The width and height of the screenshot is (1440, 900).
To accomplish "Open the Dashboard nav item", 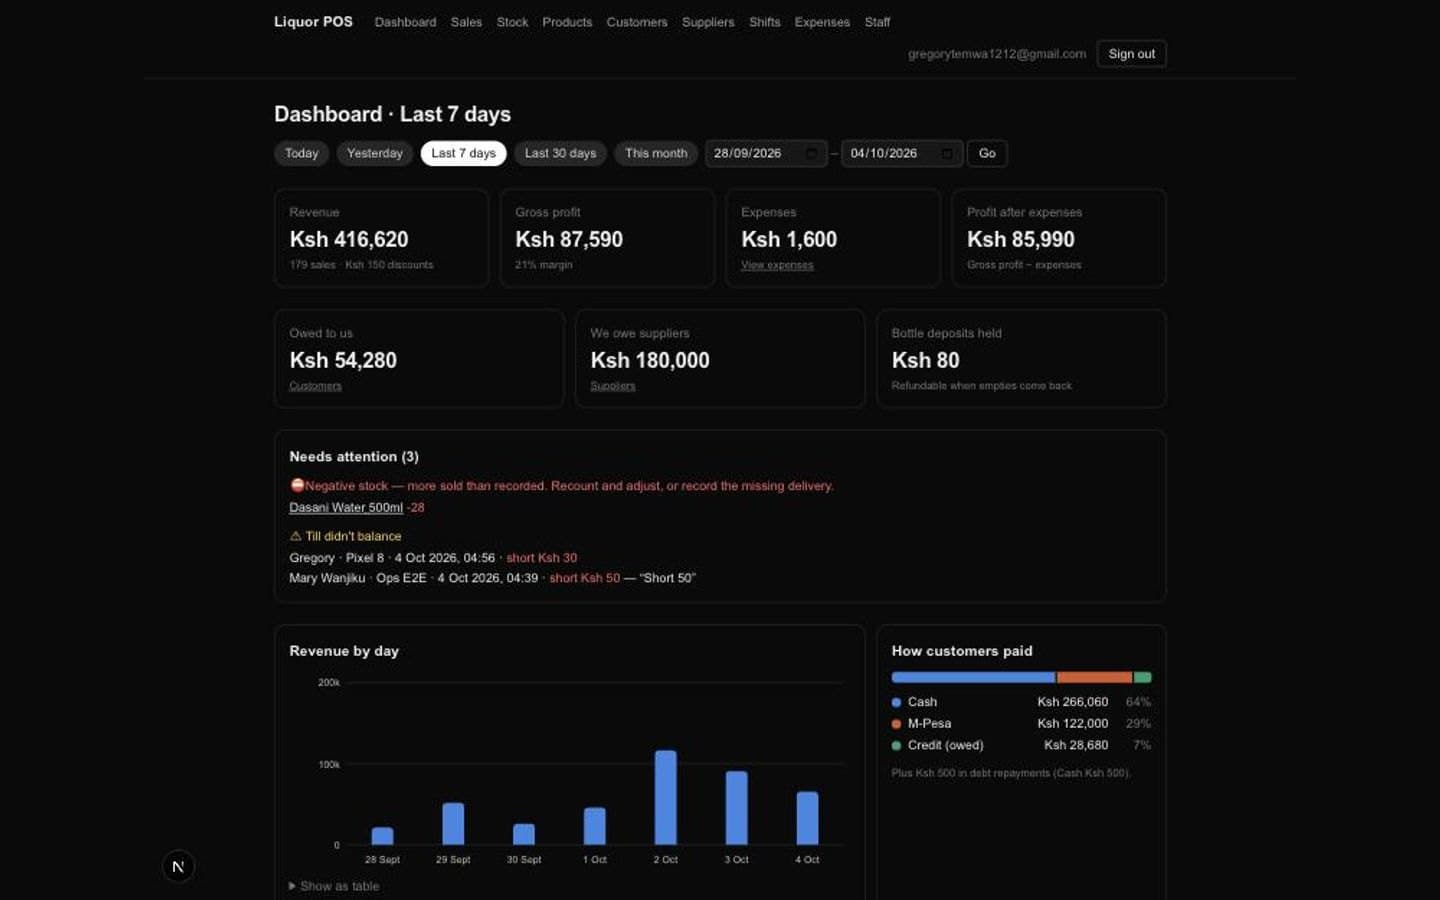I will (x=405, y=22).
